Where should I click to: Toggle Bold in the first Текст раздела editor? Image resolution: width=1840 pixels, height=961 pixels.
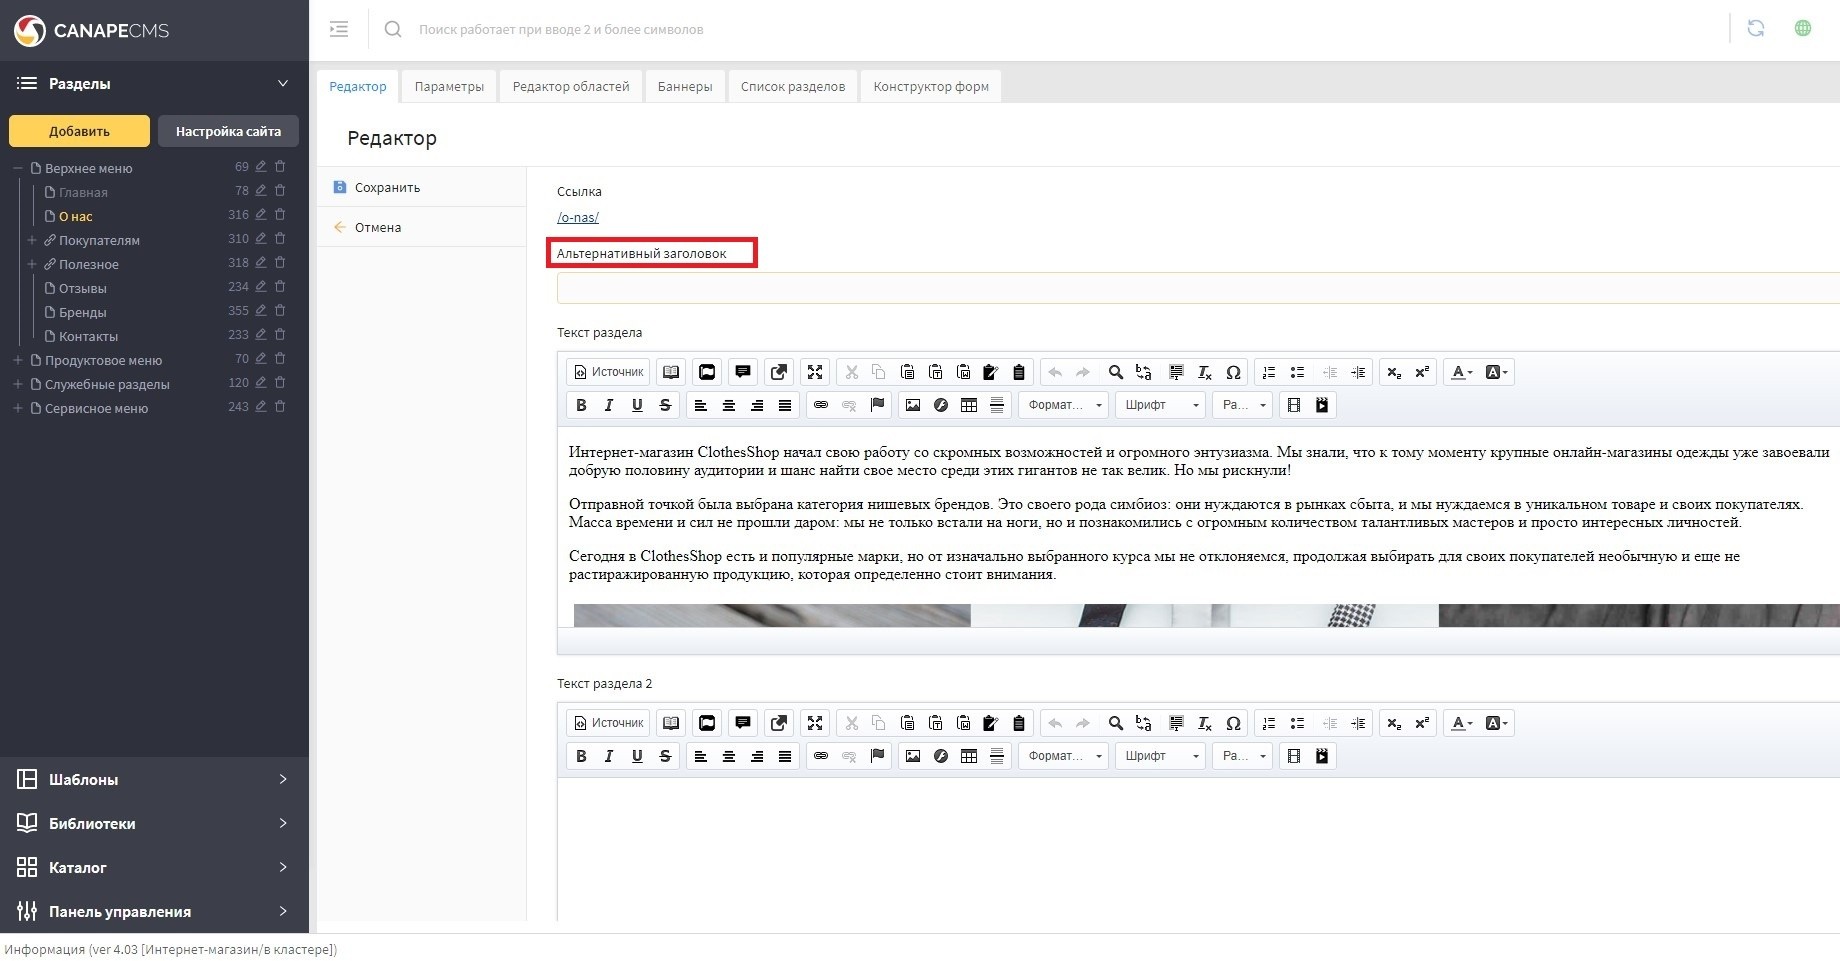[581, 405]
